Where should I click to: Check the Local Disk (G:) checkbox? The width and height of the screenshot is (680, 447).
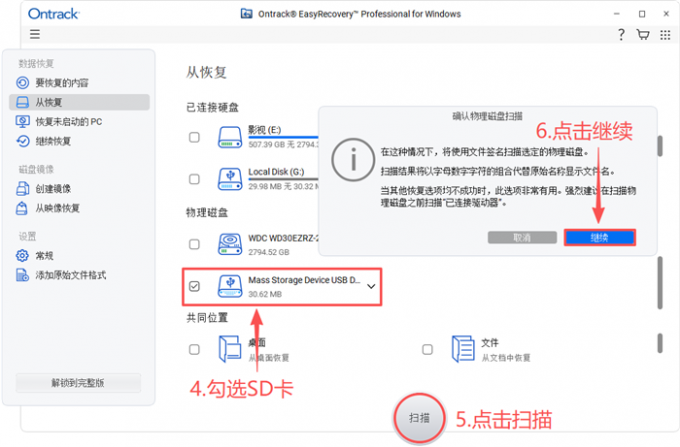click(194, 179)
